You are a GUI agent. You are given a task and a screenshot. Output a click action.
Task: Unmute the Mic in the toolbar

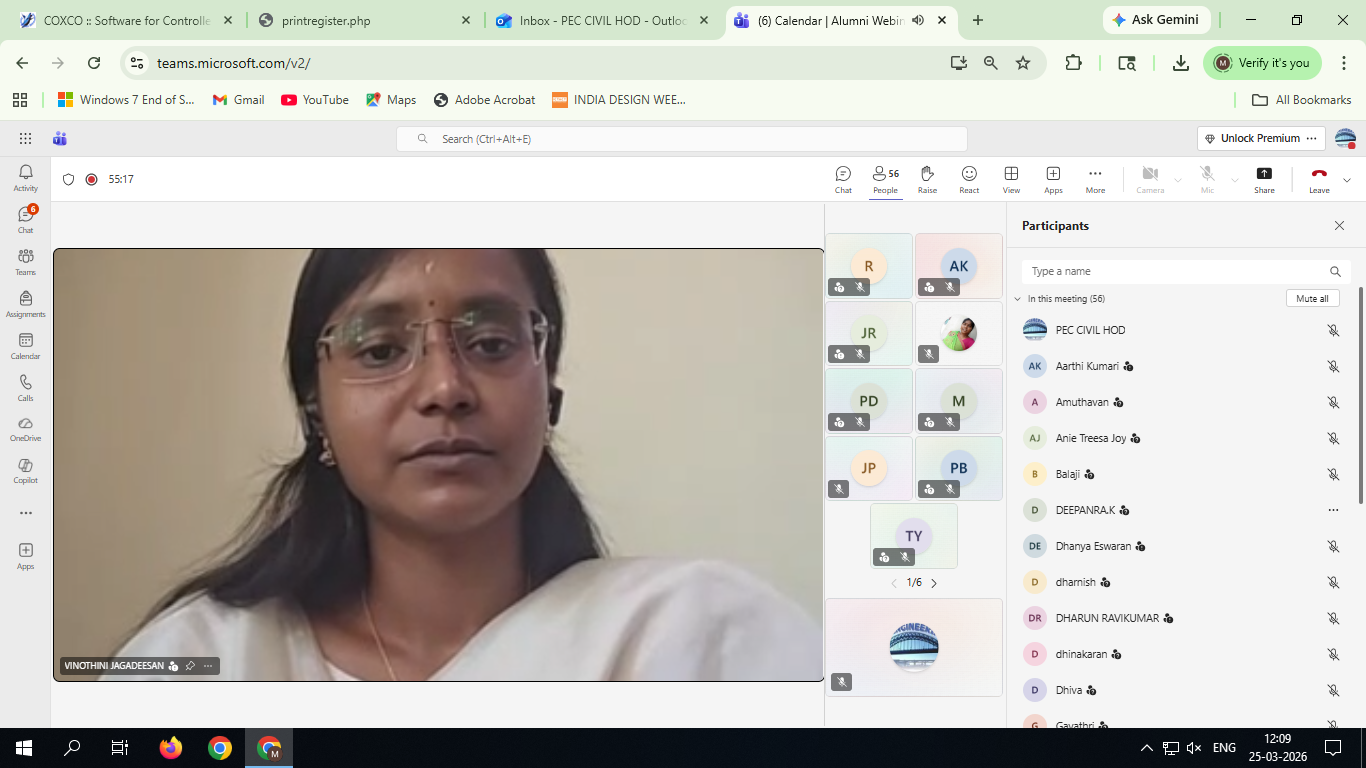click(1207, 179)
